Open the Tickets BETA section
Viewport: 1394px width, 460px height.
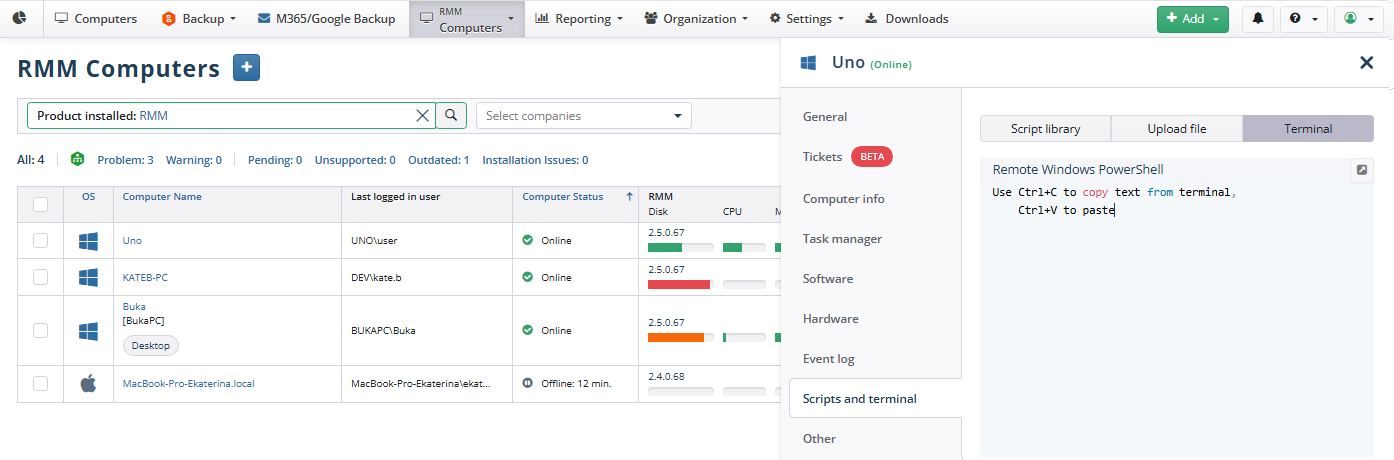[x=847, y=157]
